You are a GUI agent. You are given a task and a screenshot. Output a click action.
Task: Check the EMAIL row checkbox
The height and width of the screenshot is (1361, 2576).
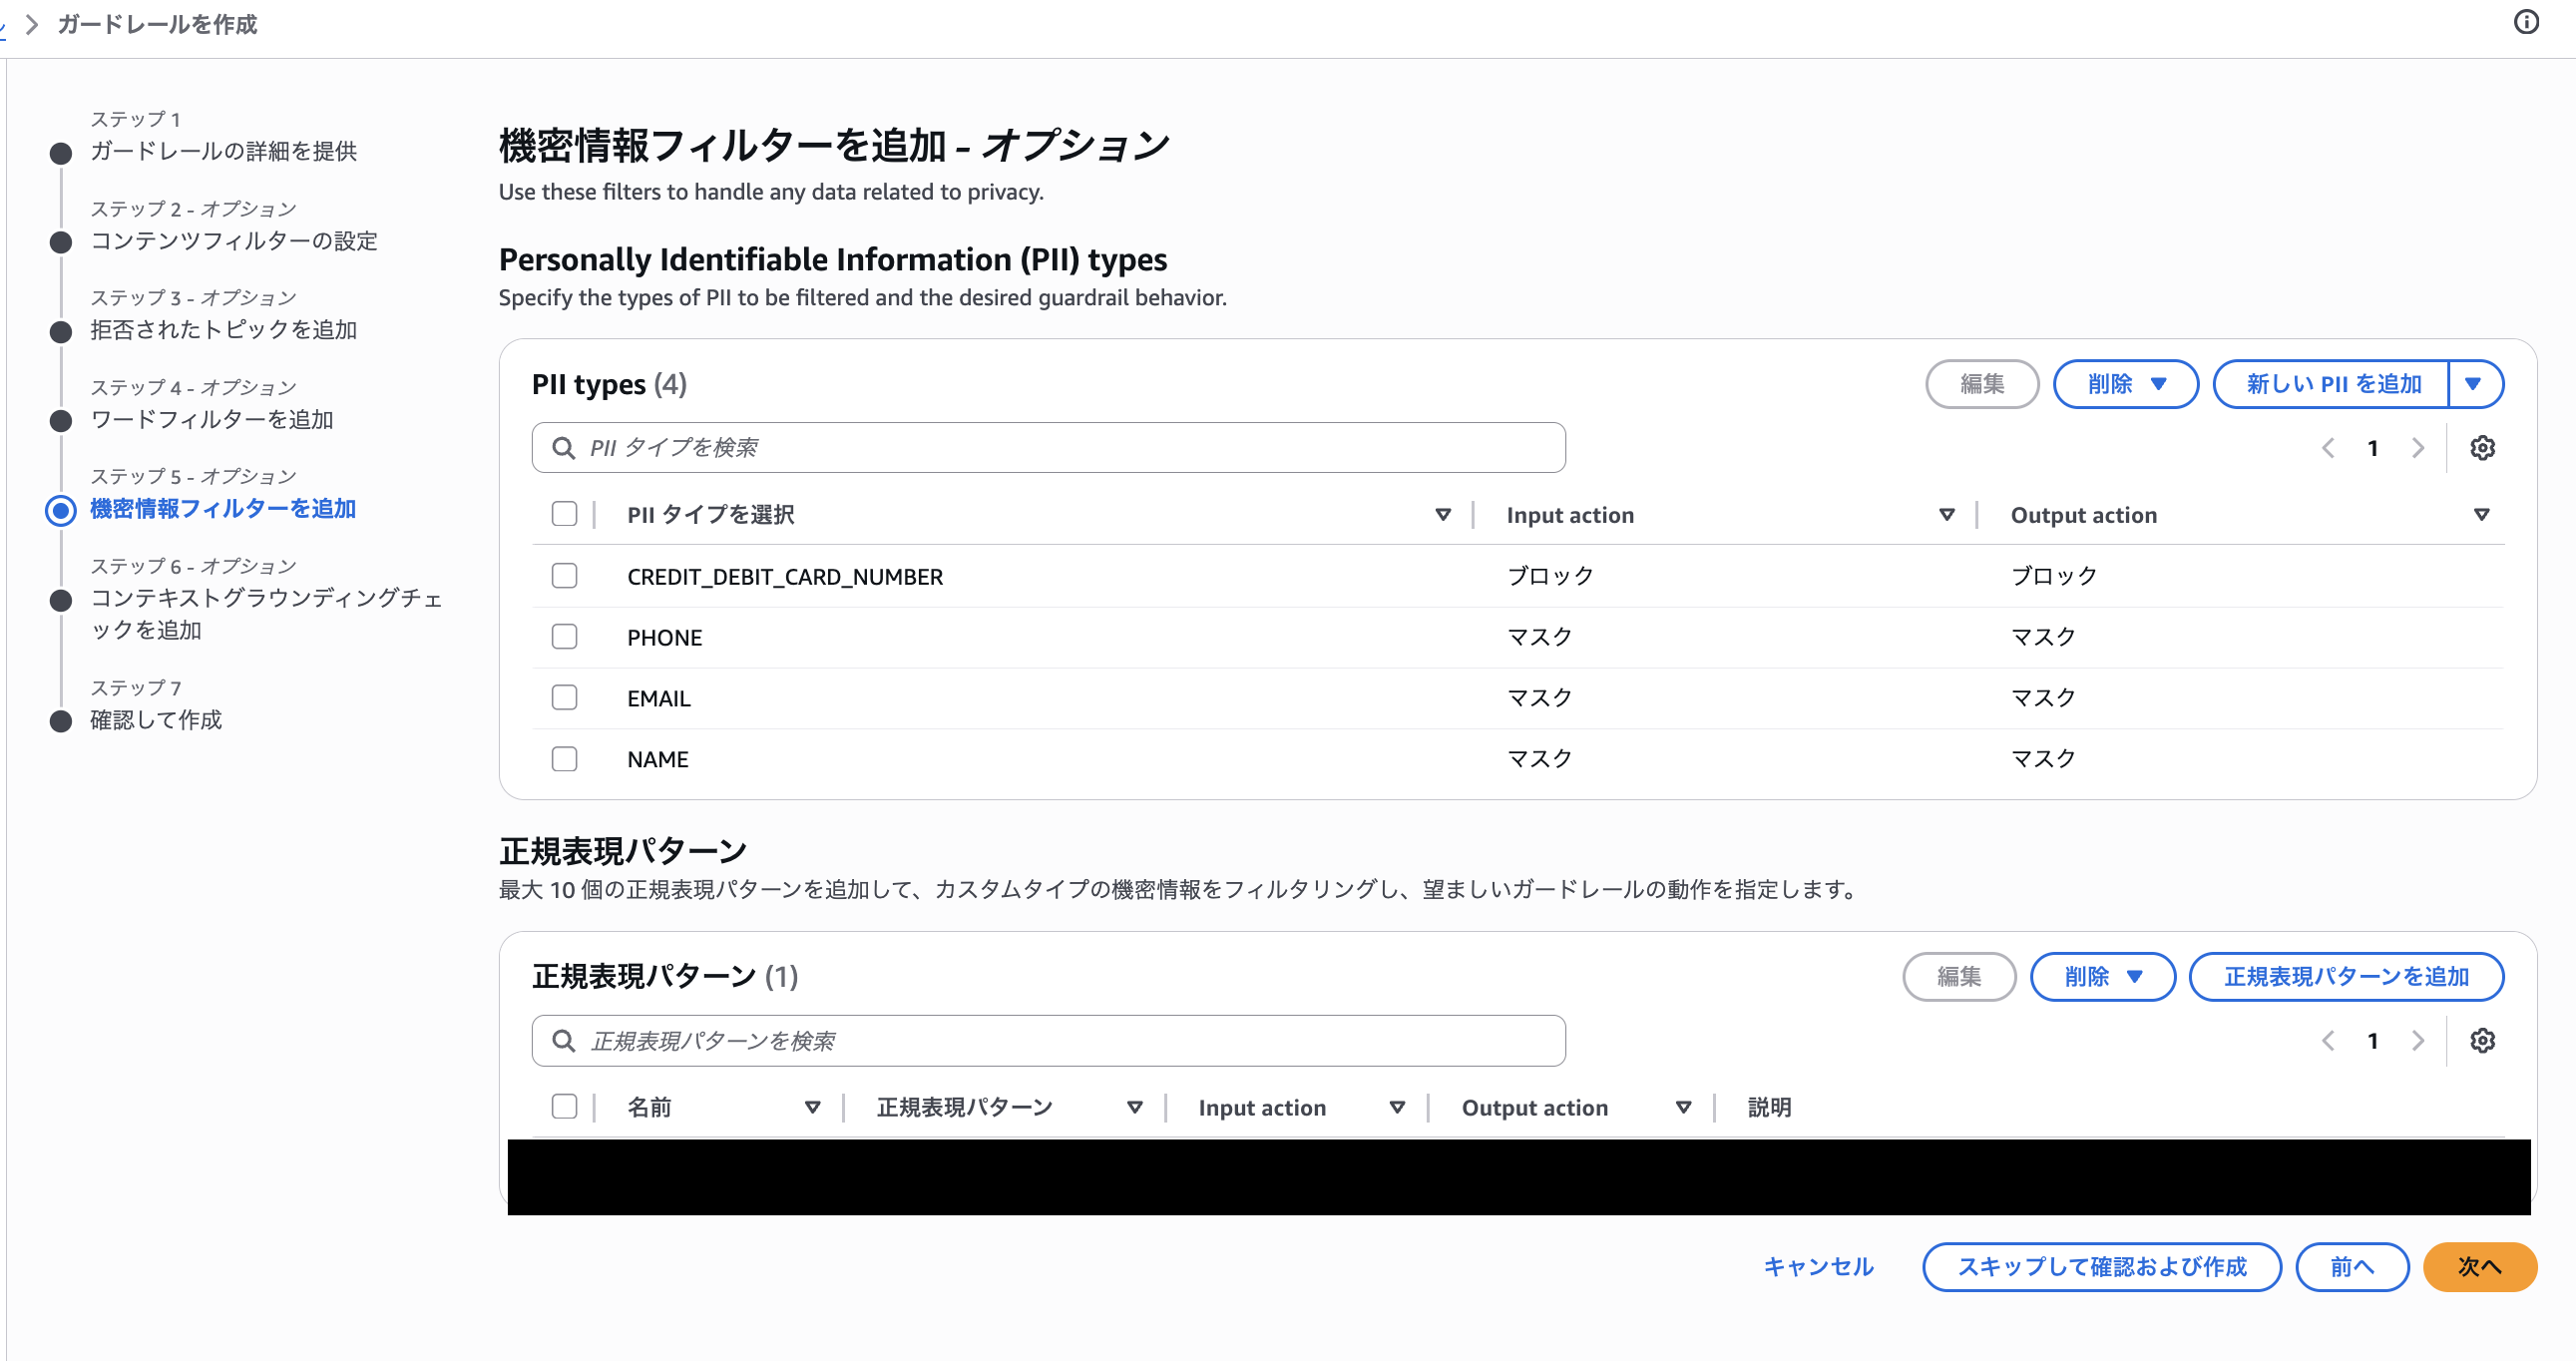pyautogui.click(x=565, y=697)
